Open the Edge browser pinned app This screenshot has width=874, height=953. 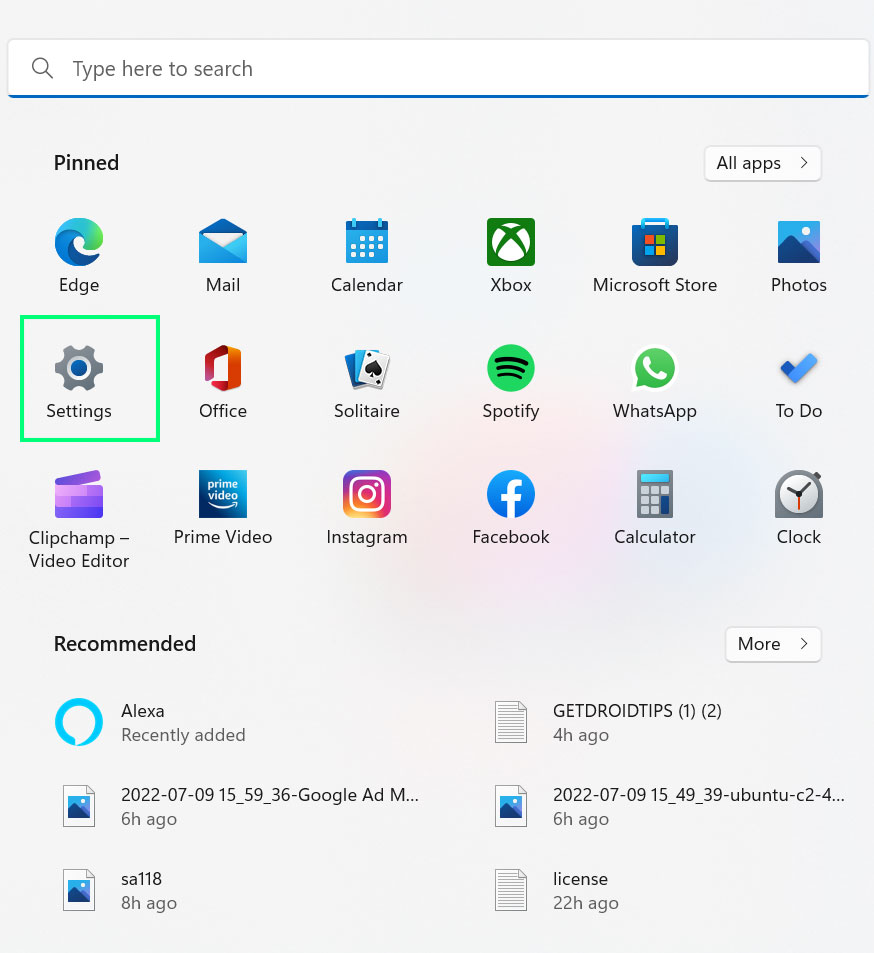(x=79, y=255)
